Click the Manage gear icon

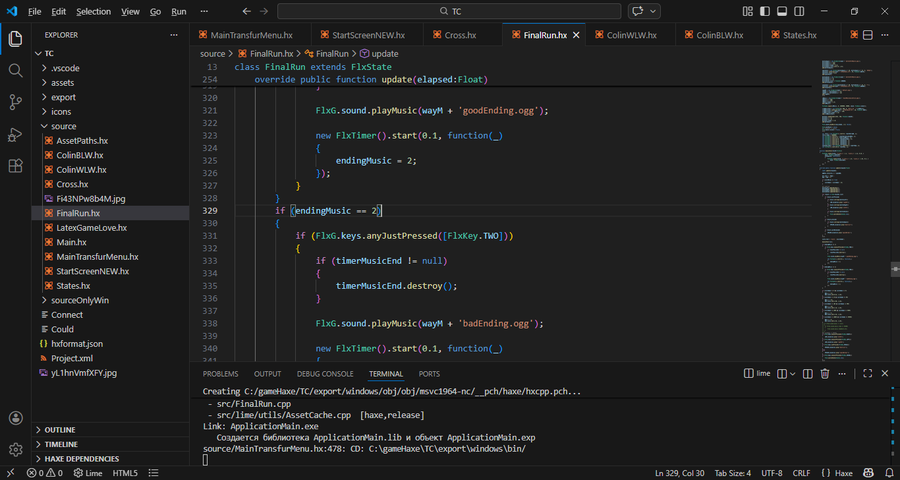(x=15, y=450)
